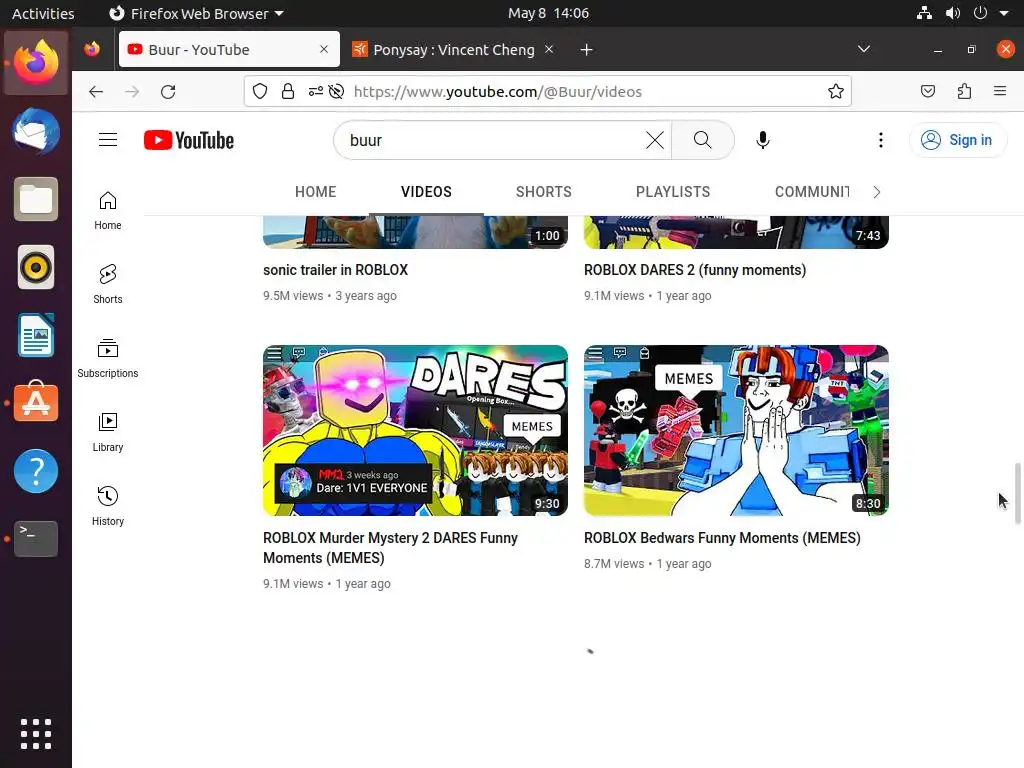Open the PLAYLISTS channel tab
The height and width of the screenshot is (768, 1024).
tap(673, 192)
